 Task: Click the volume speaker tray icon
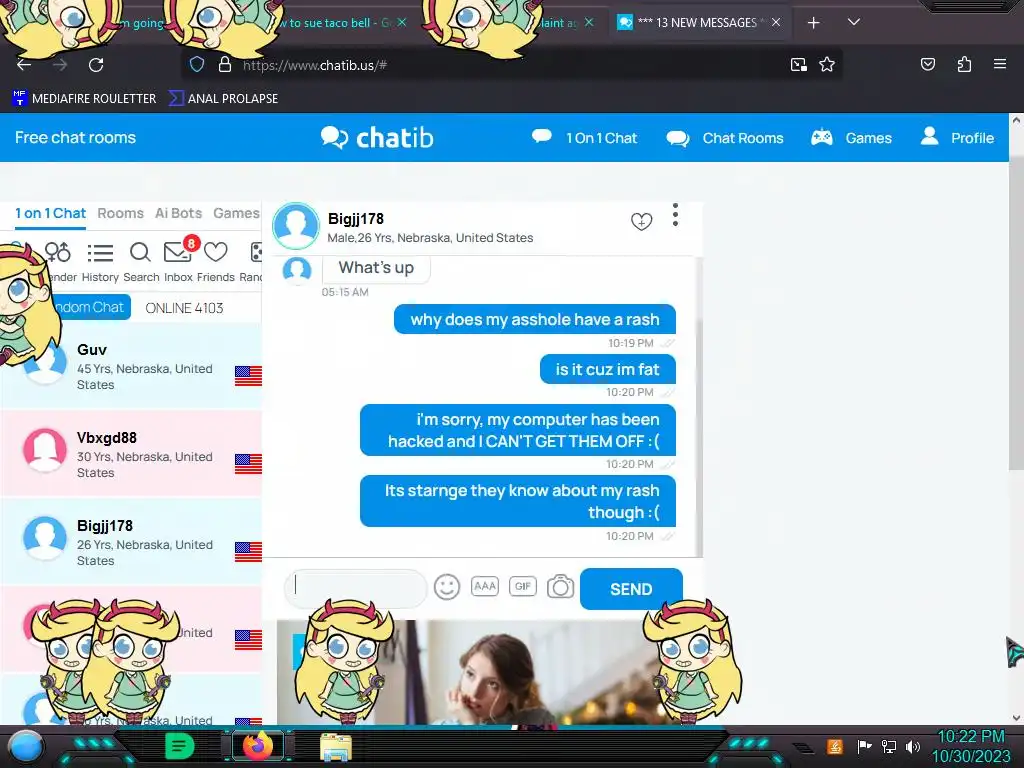[x=913, y=746]
